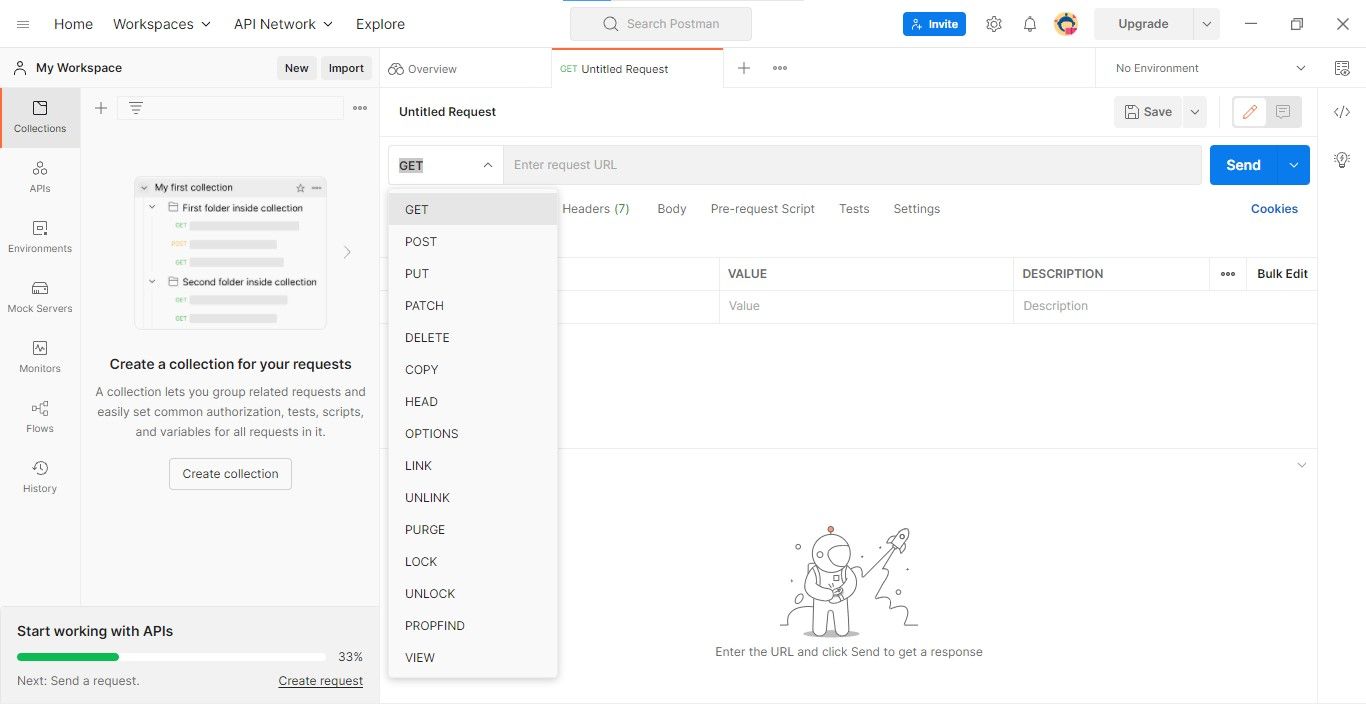This screenshot has height=707, width=1366.
Task: Open a new request tab with plus icon
Action: pyautogui.click(x=744, y=68)
